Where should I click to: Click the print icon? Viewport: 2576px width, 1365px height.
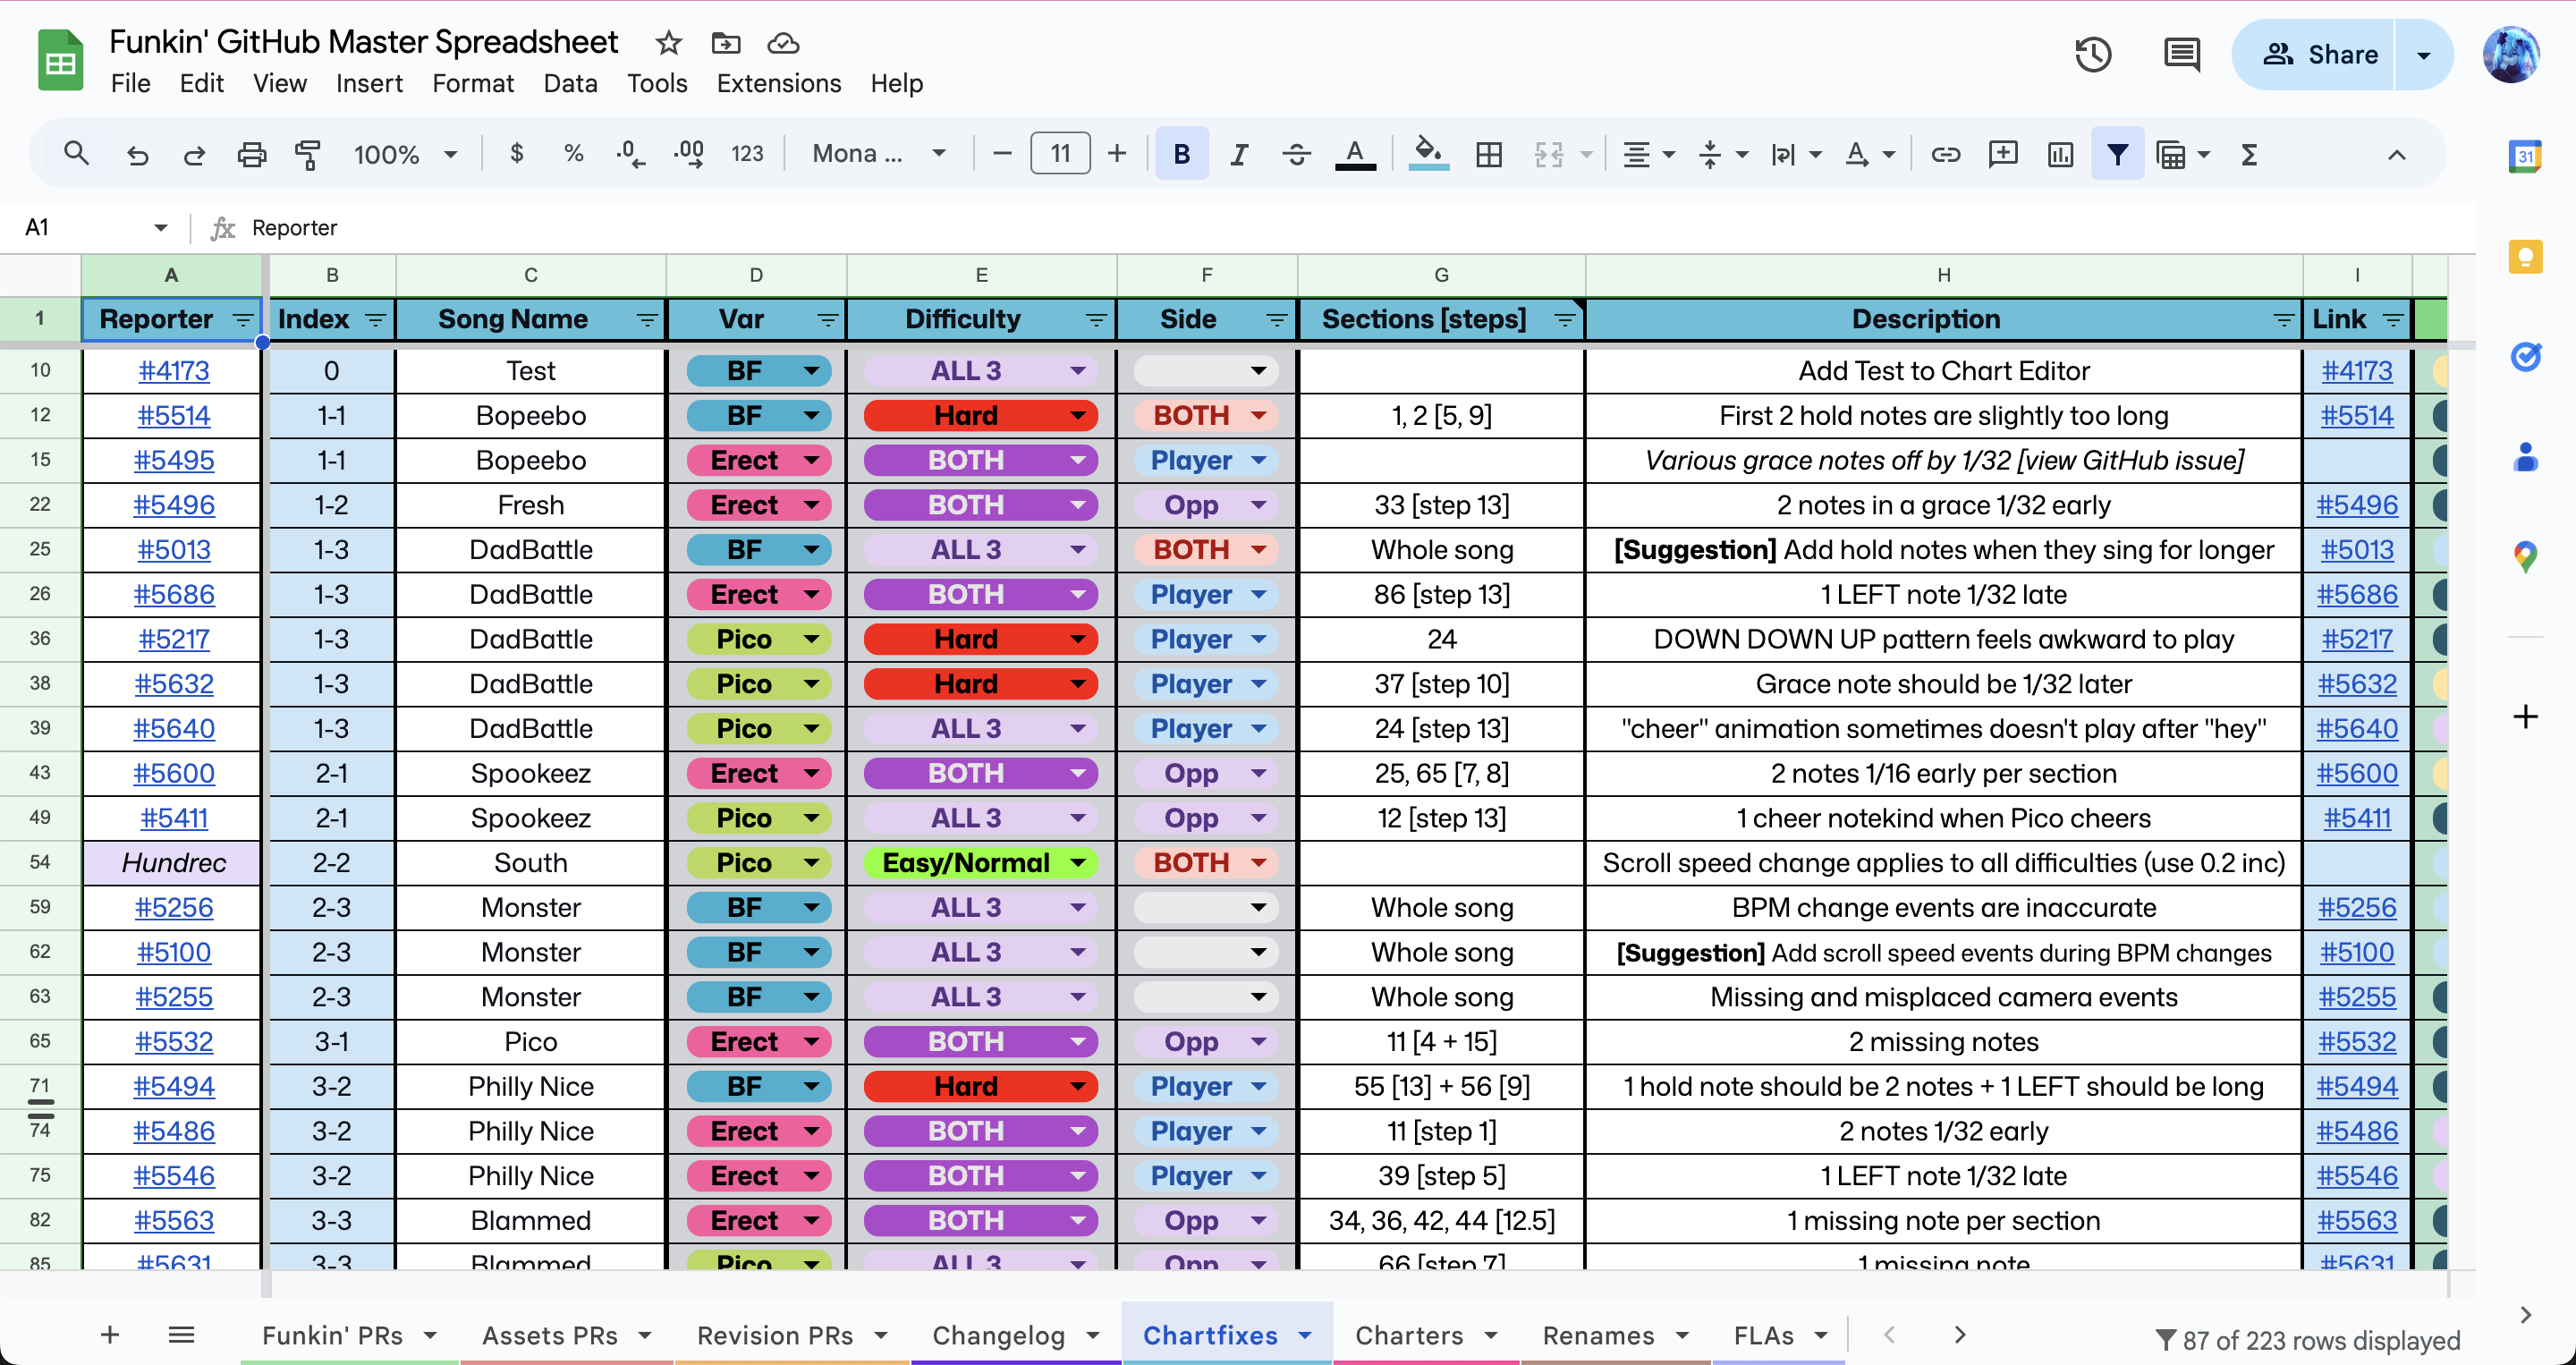251,154
